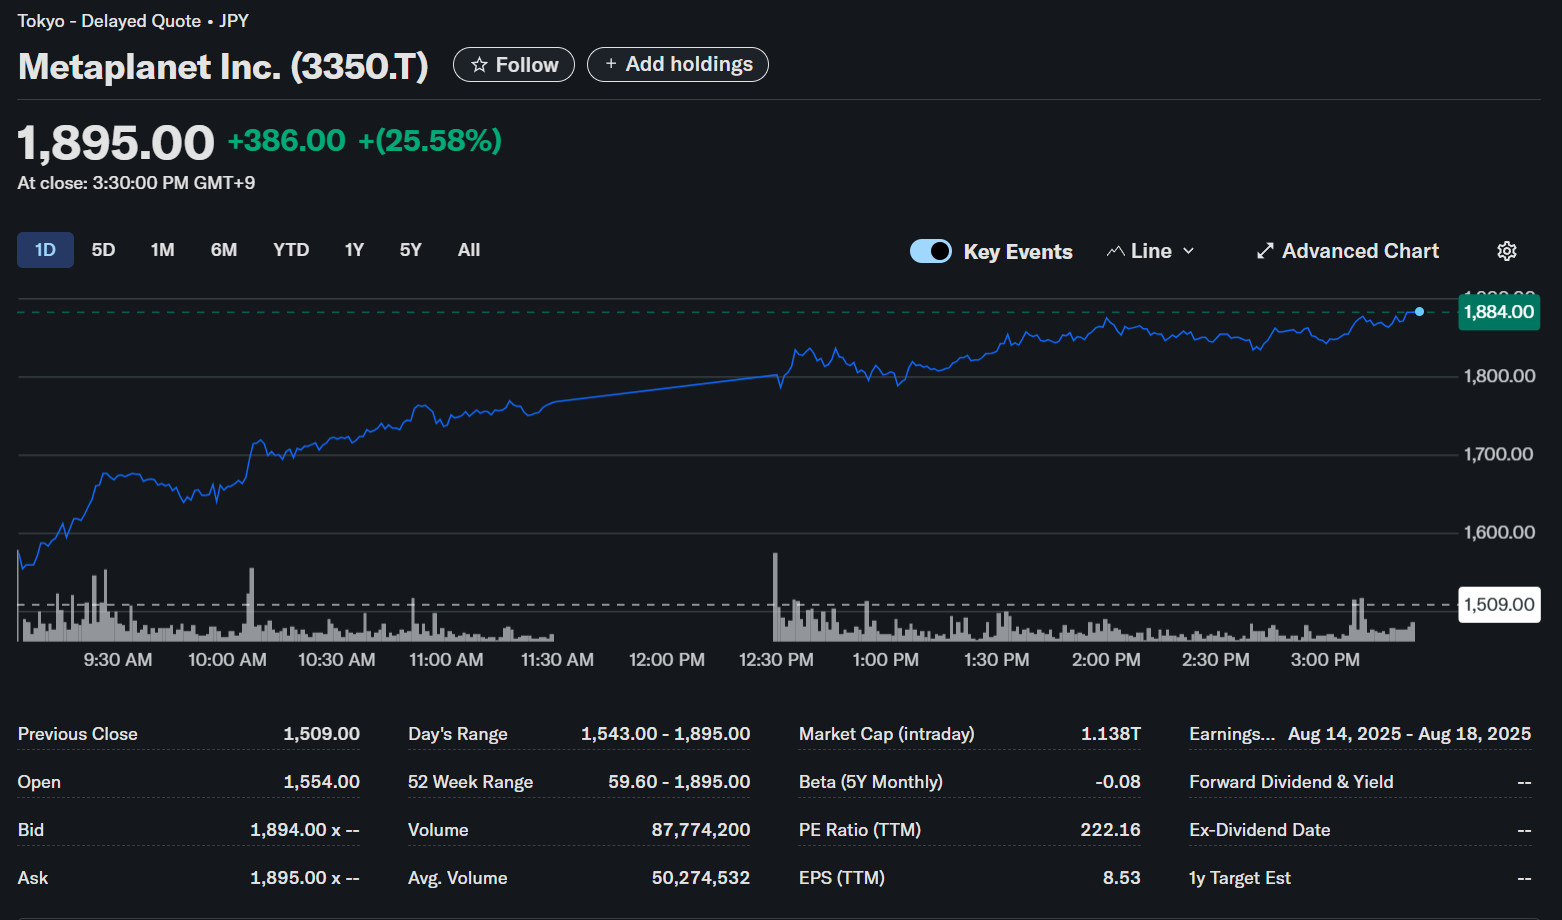Click the Day's Range label
The image size is (1562, 920).
click(458, 734)
